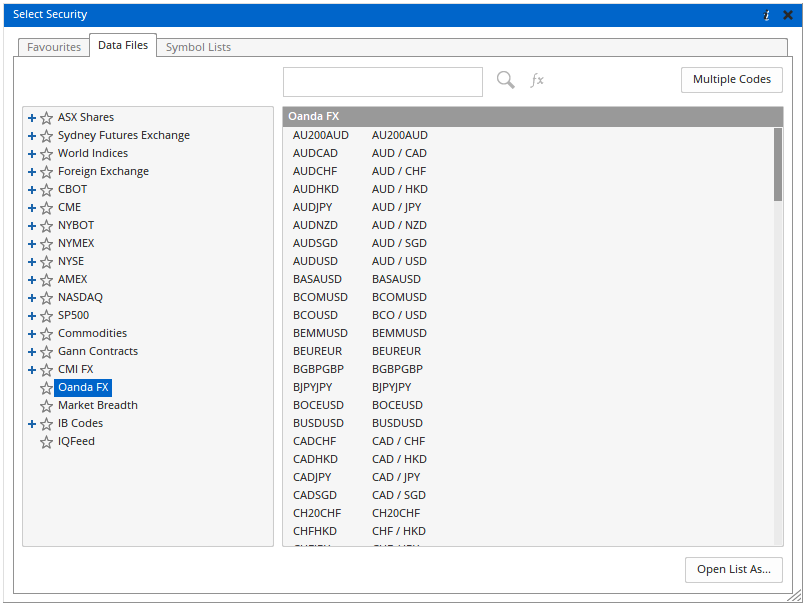Viewport: 807px width, 607px height.
Task: Click the star icon beside Commodities
Action: pos(46,334)
